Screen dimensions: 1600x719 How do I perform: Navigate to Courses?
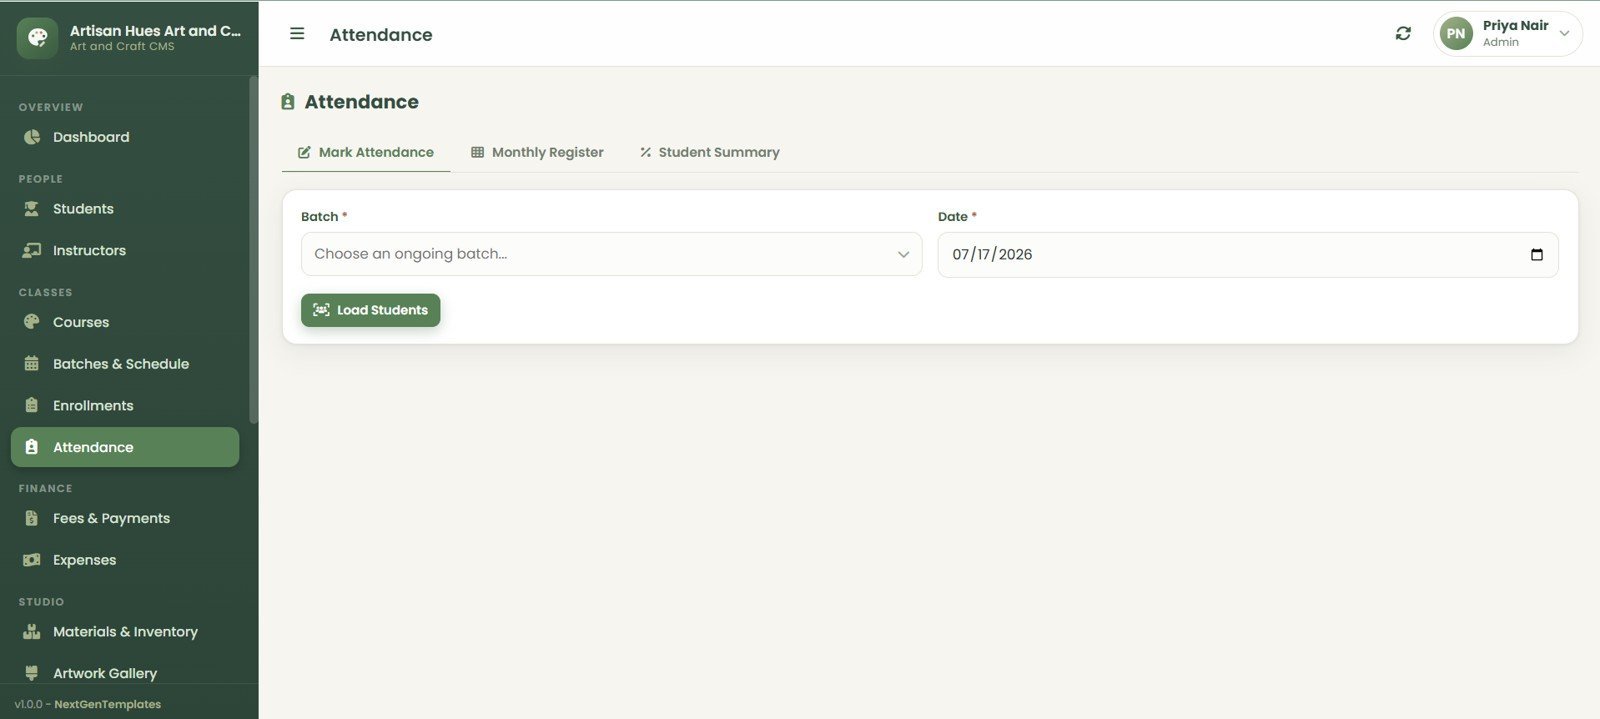(x=125, y=322)
